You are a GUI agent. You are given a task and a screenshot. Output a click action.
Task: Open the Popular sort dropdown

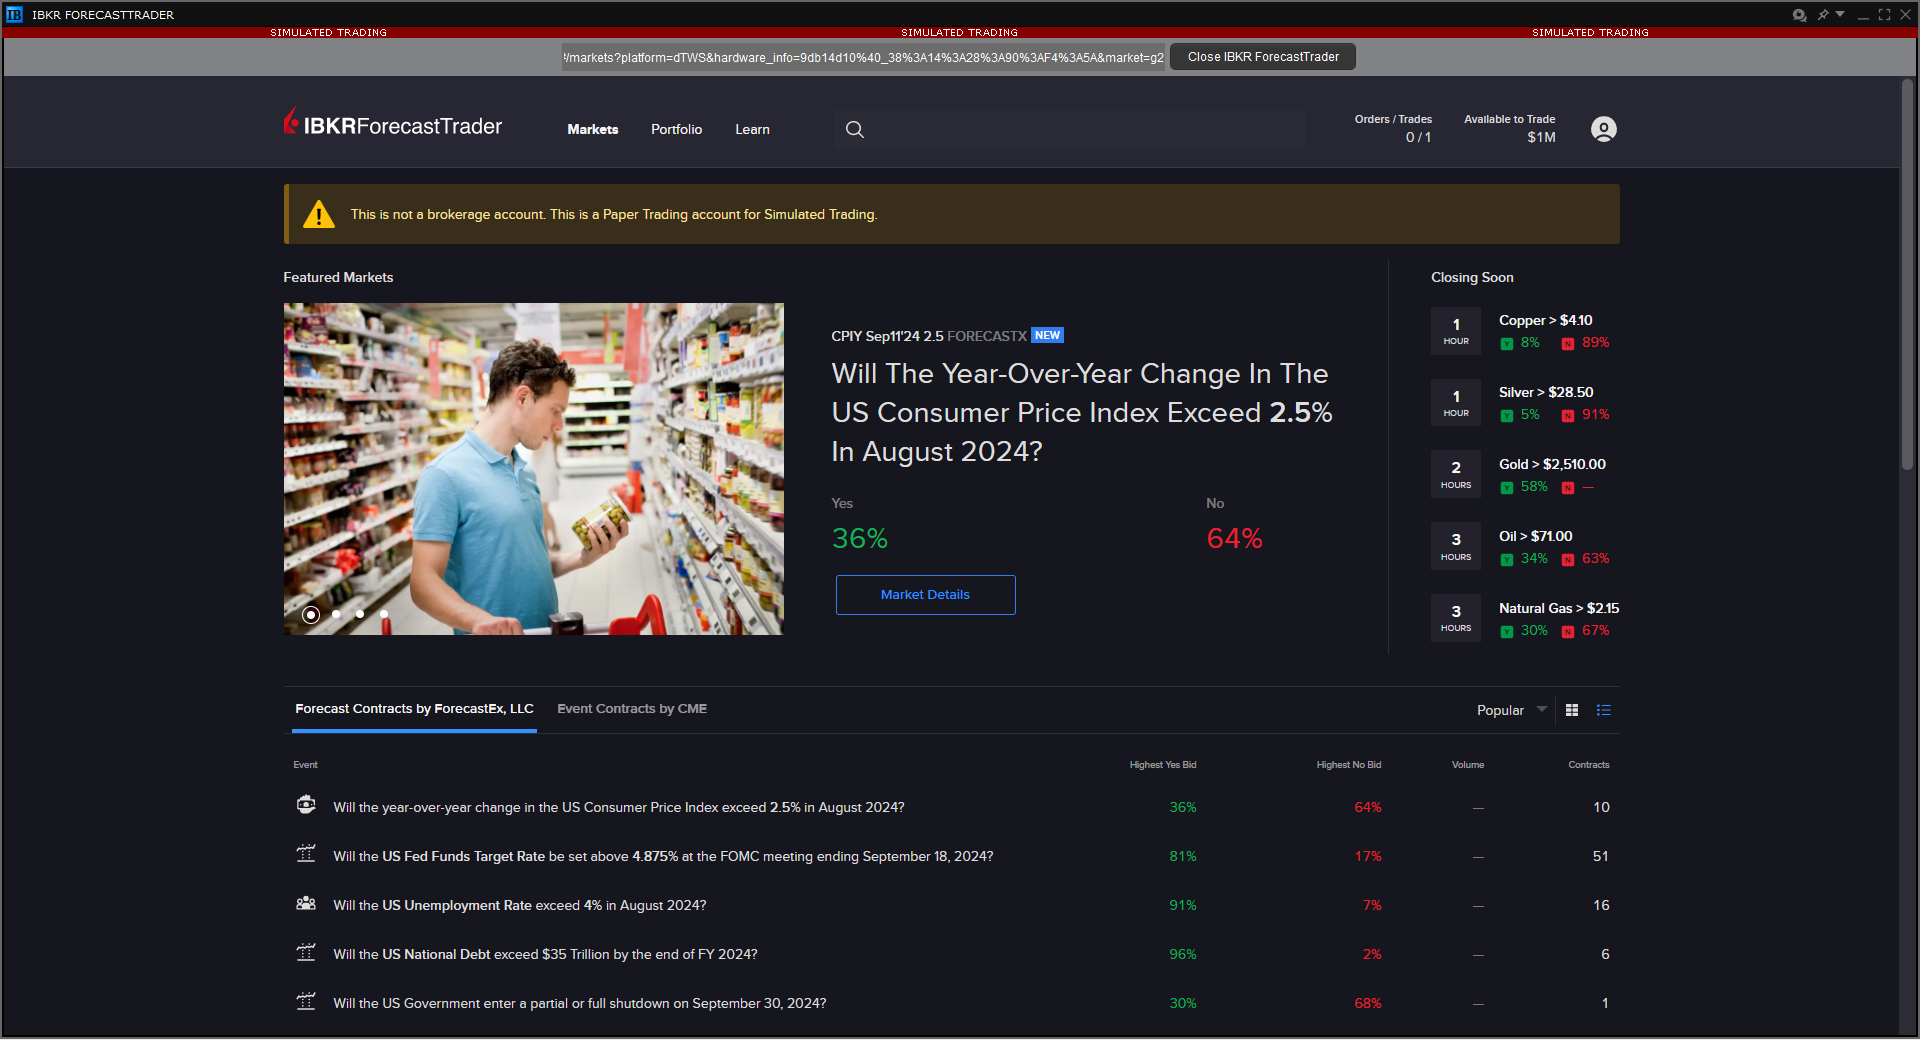(x=1511, y=710)
